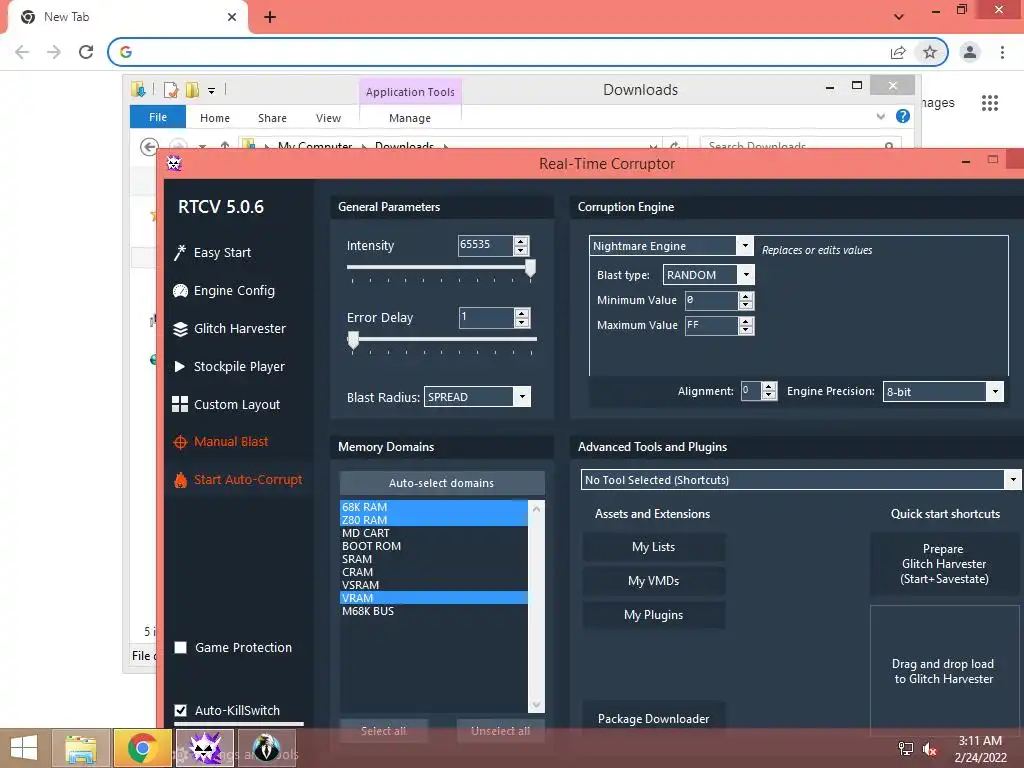Select SRAM memory domain

point(434,559)
